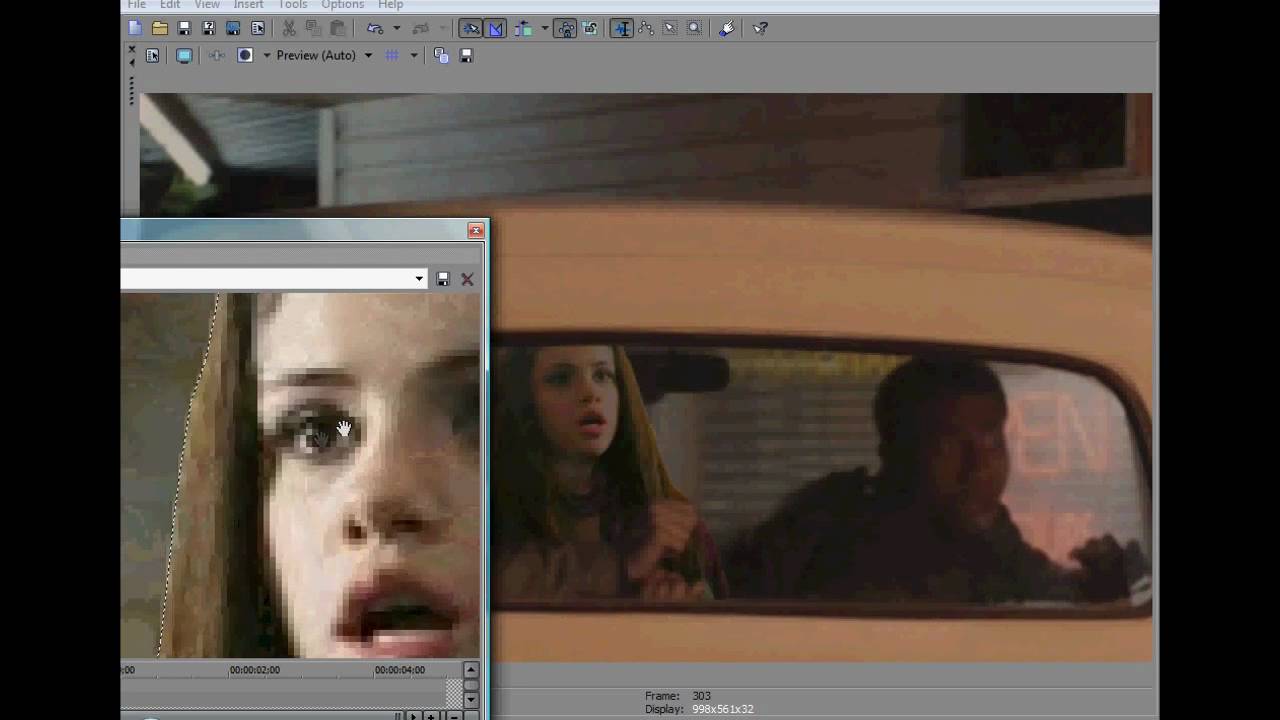
Task: Click the scroll handle between the crop timeline arrows
Action: click(x=471, y=685)
